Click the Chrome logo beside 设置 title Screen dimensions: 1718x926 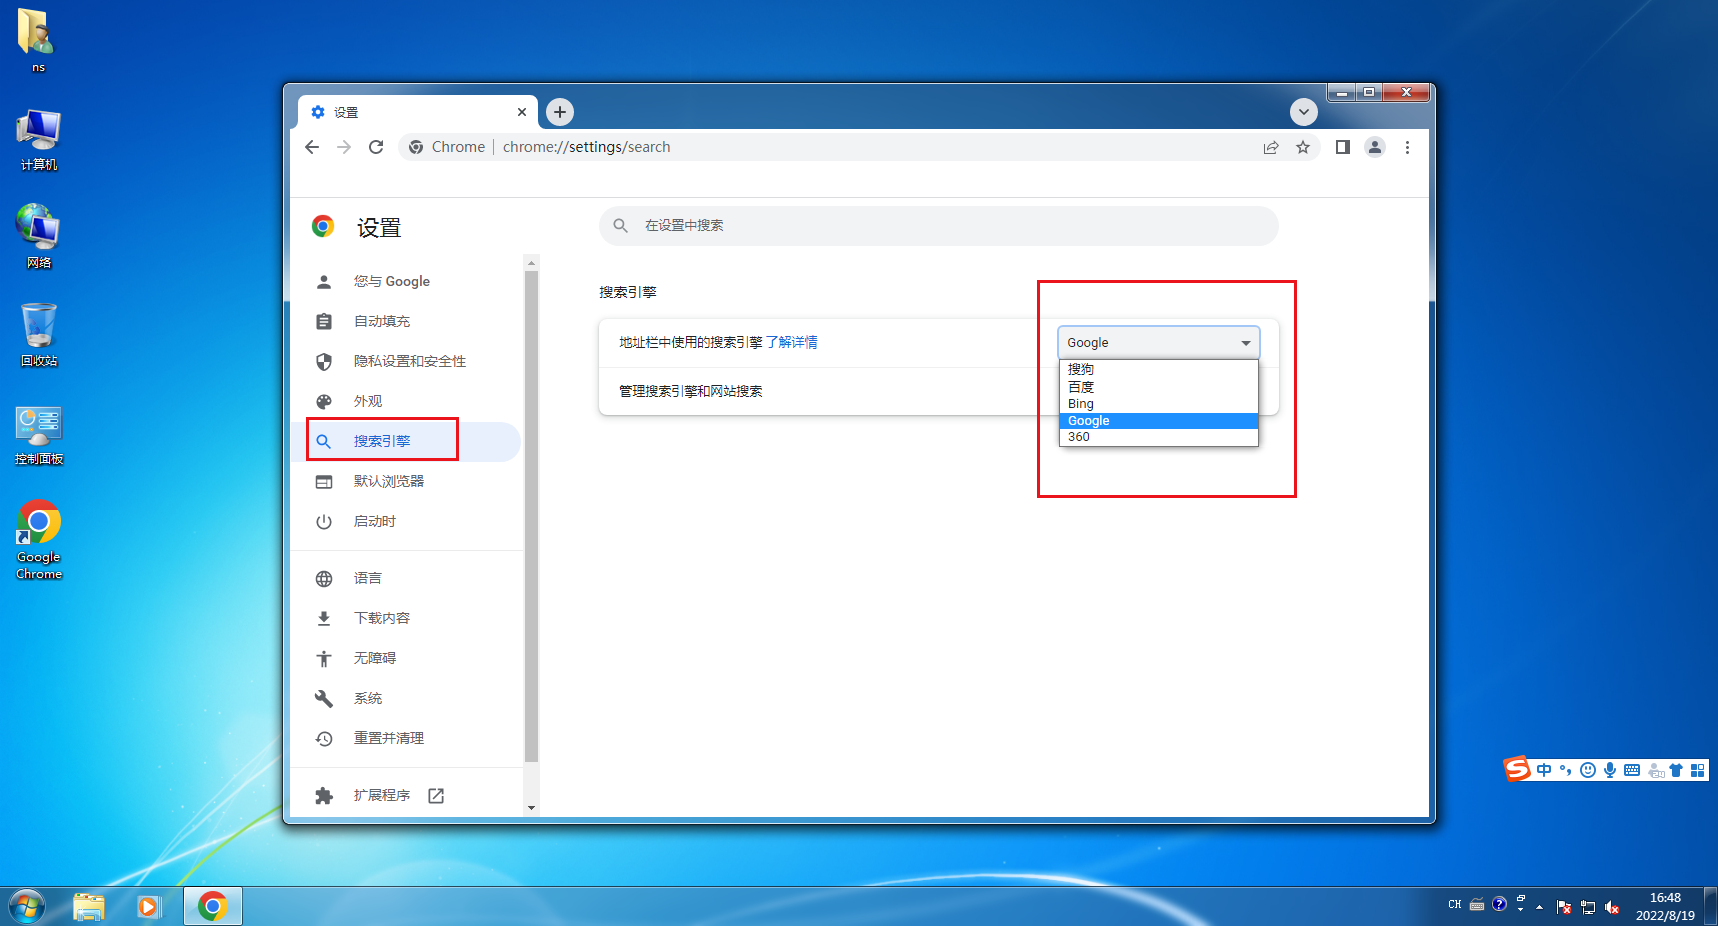pyautogui.click(x=322, y=226)
